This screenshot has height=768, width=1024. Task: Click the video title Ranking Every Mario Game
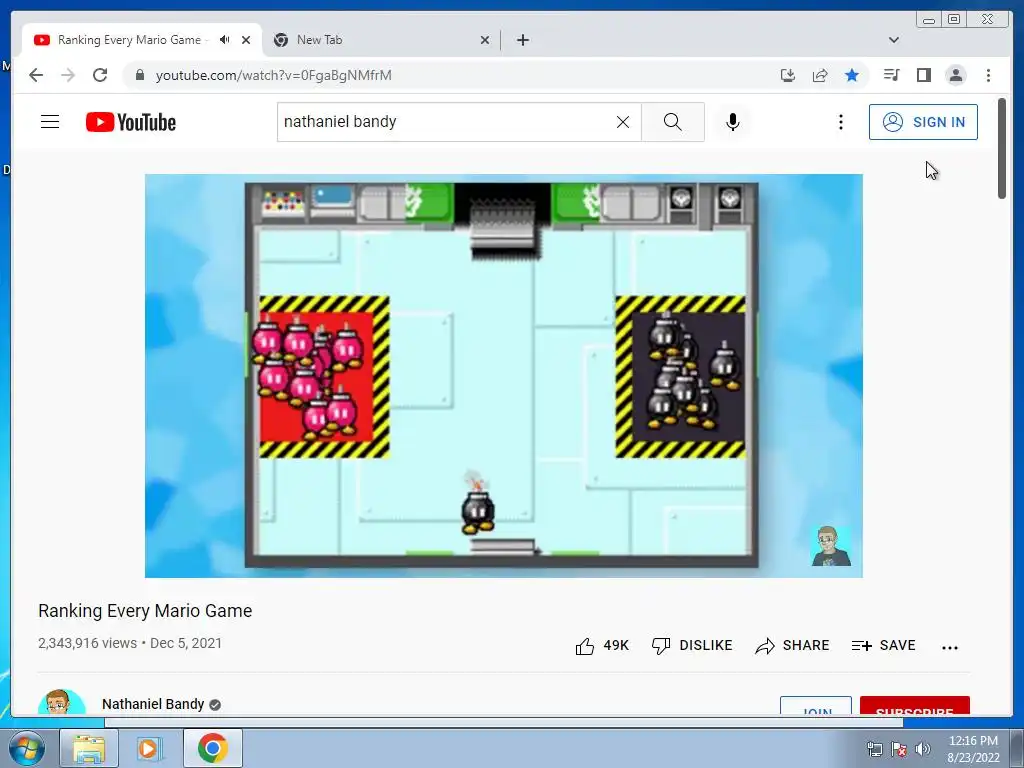[x=145, y=611]
